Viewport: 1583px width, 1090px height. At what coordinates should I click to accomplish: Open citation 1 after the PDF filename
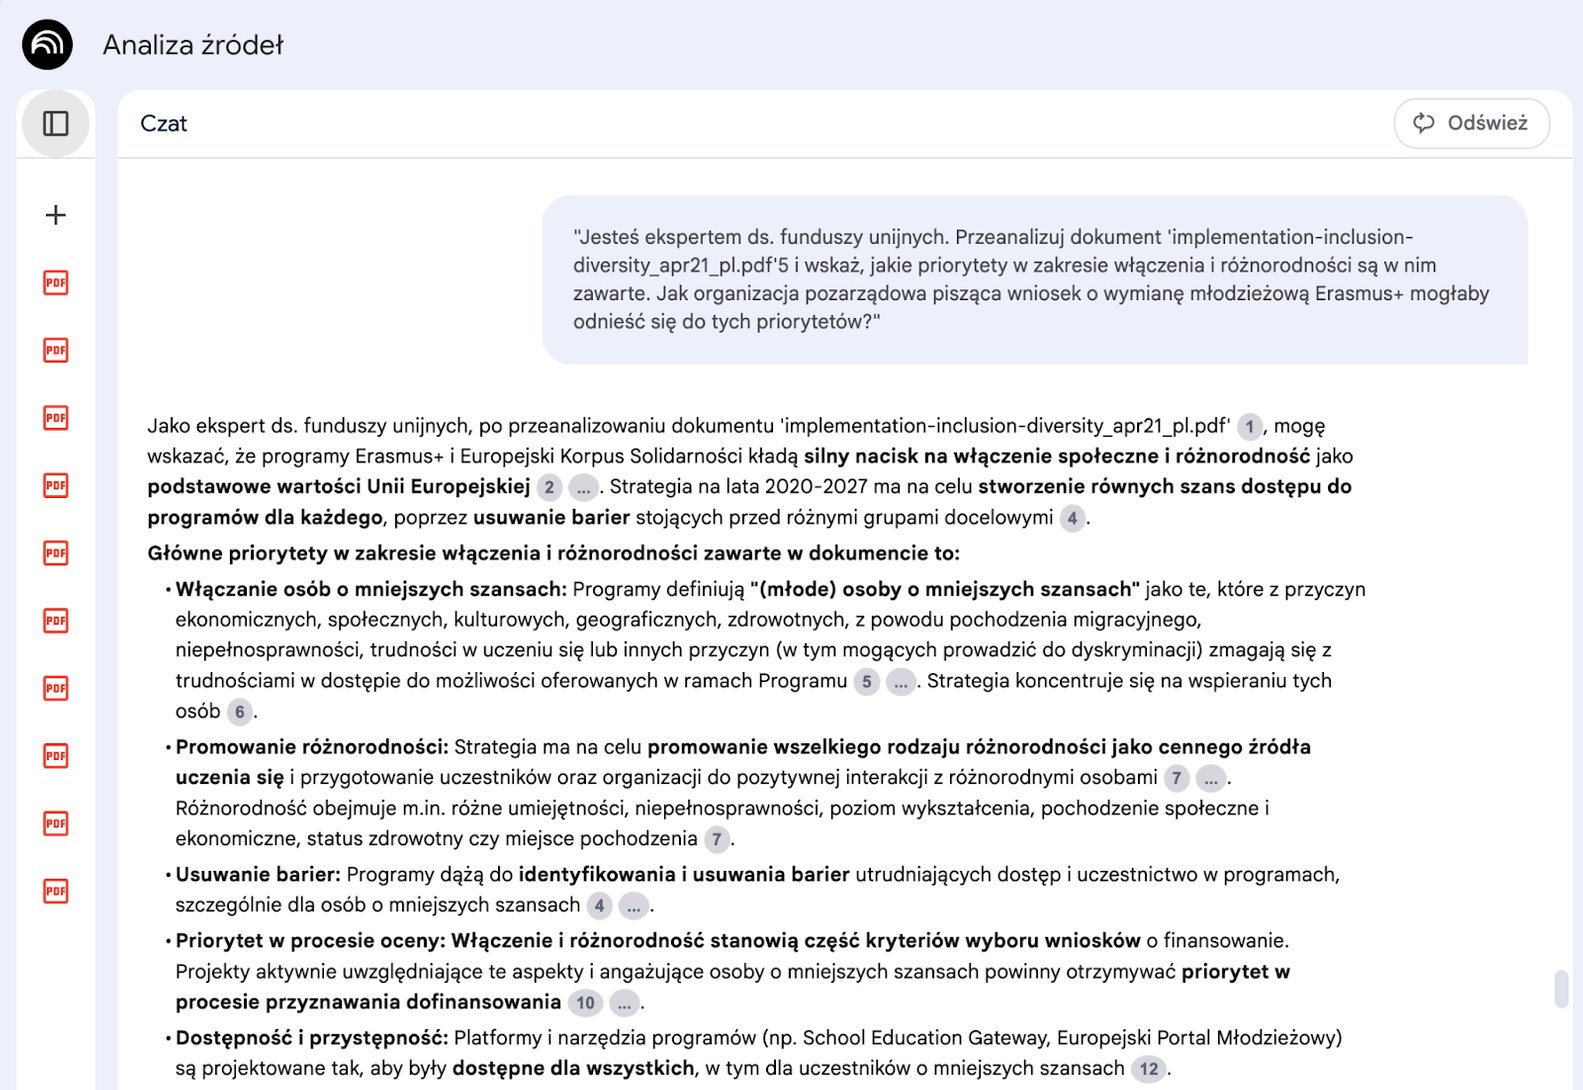1249,427
